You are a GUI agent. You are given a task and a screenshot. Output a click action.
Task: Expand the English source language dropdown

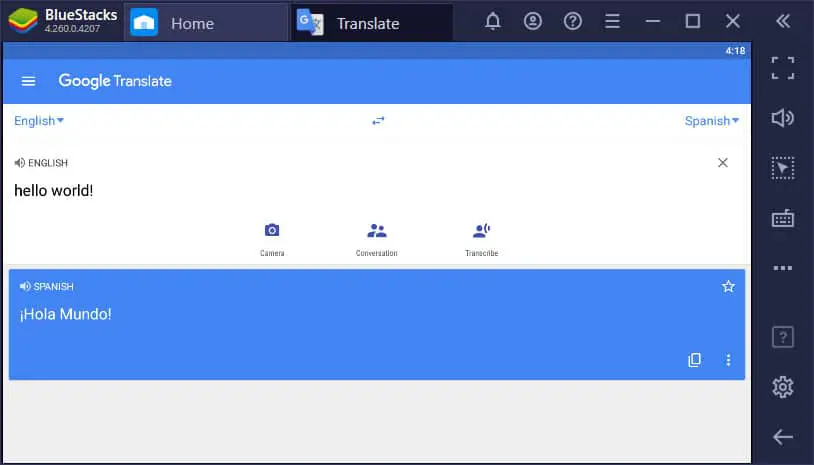[x=39, y=121]
